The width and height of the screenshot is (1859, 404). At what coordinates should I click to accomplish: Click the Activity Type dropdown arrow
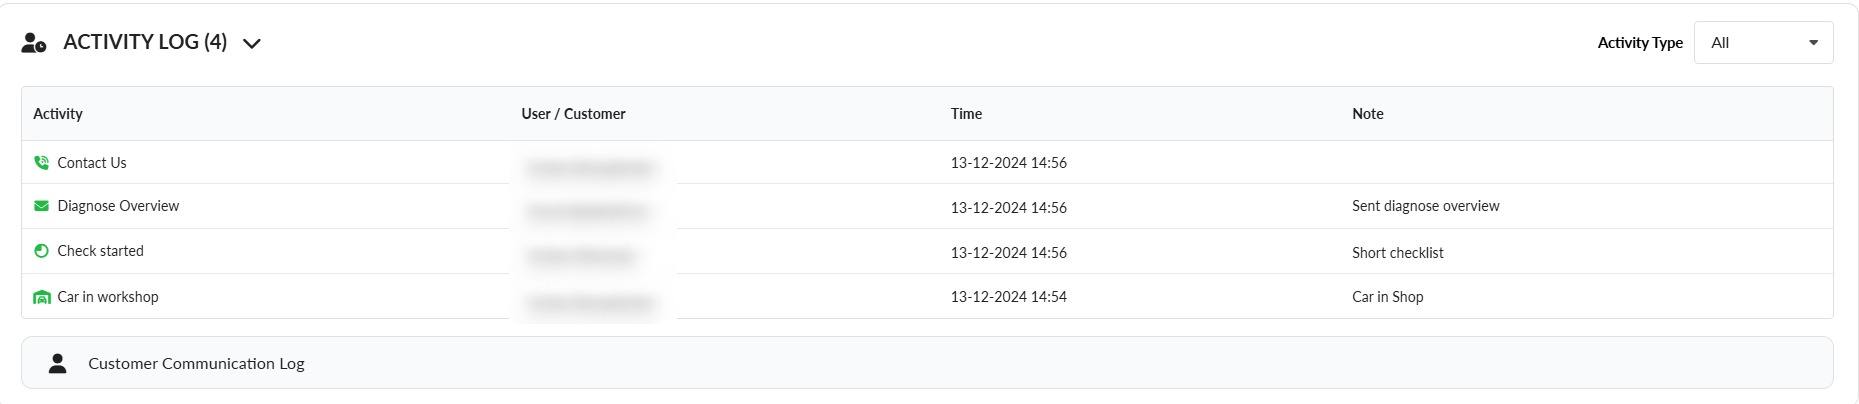tap(1813, 43)
